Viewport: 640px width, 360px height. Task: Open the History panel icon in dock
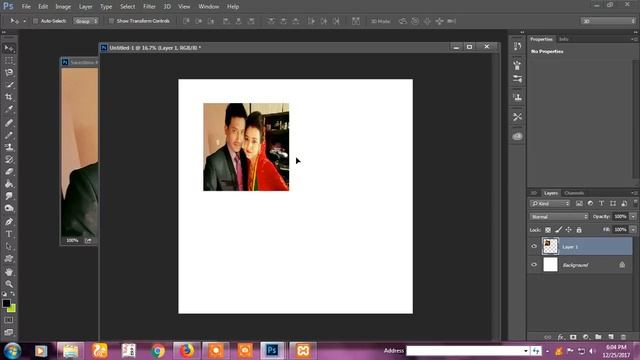pyautogui.click(x=518, y=46)
